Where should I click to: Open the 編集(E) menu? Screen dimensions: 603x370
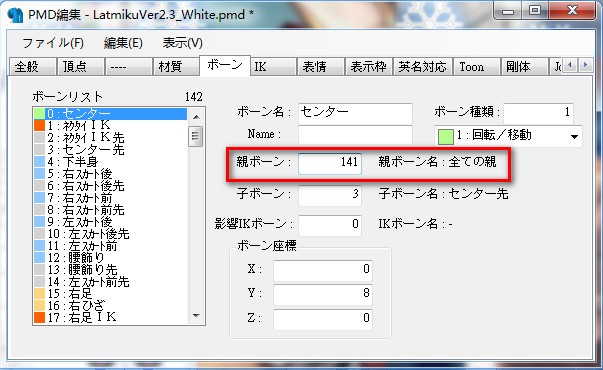point(123,43)
